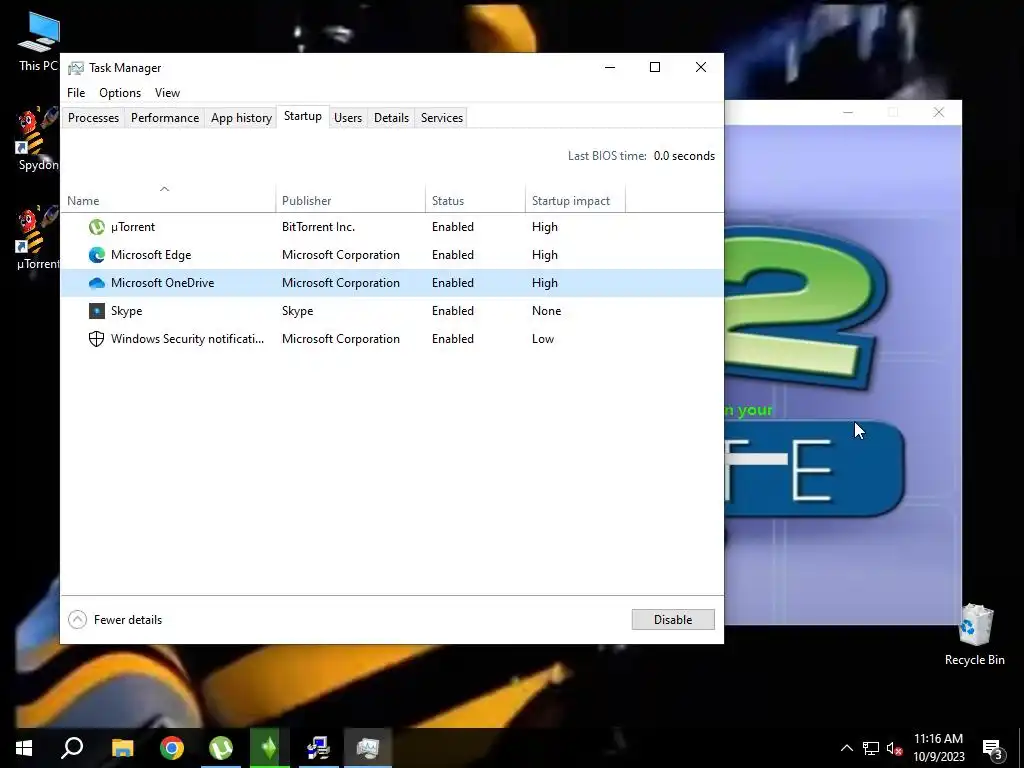This screenshot has width=1024, height=768.
Task: Switch to the Services tab
Action: click(x=441, y=118)
